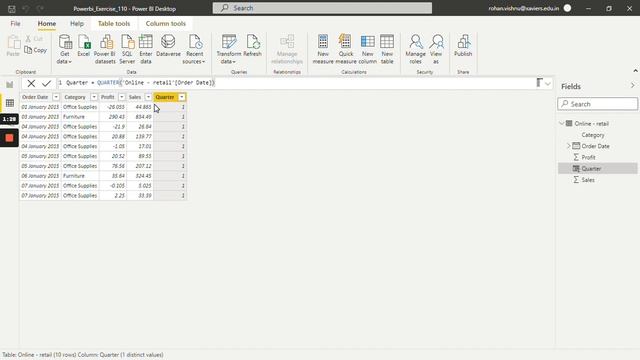Screen dimensions: 640x360
Task: Open the Category column filter dropdown
Action: 94,97
